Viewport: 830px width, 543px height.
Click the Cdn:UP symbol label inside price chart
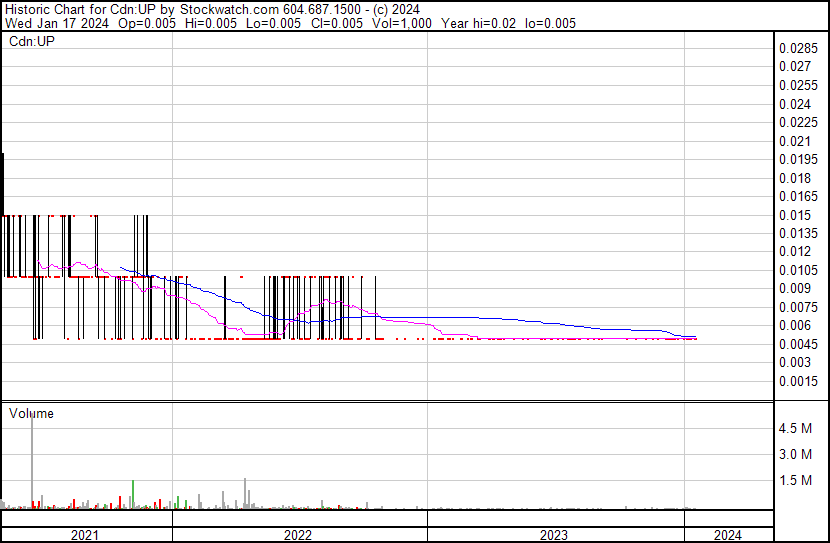click(x=30, y=42)
